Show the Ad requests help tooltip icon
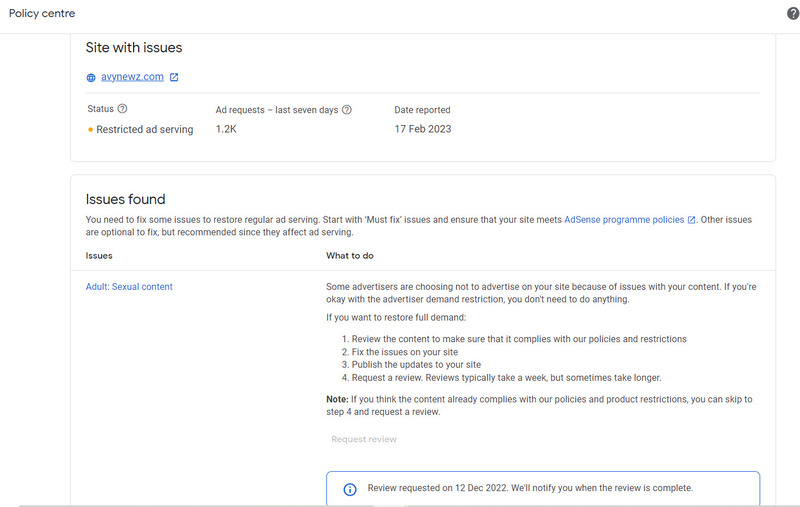The image size is (800, 507). pos(347,110)
